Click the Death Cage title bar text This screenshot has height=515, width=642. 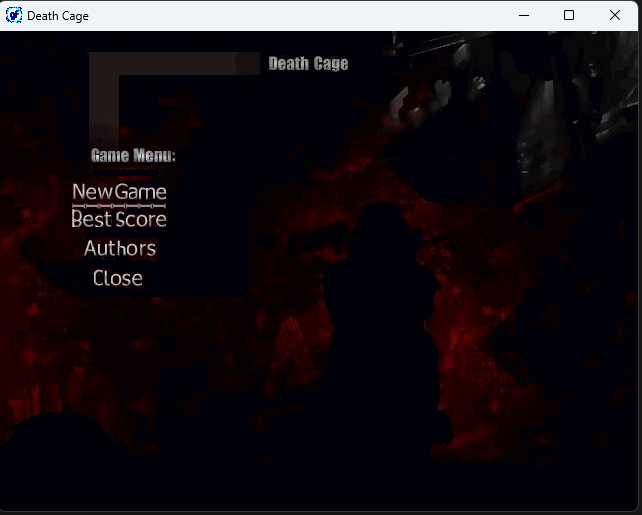point(58,16)
